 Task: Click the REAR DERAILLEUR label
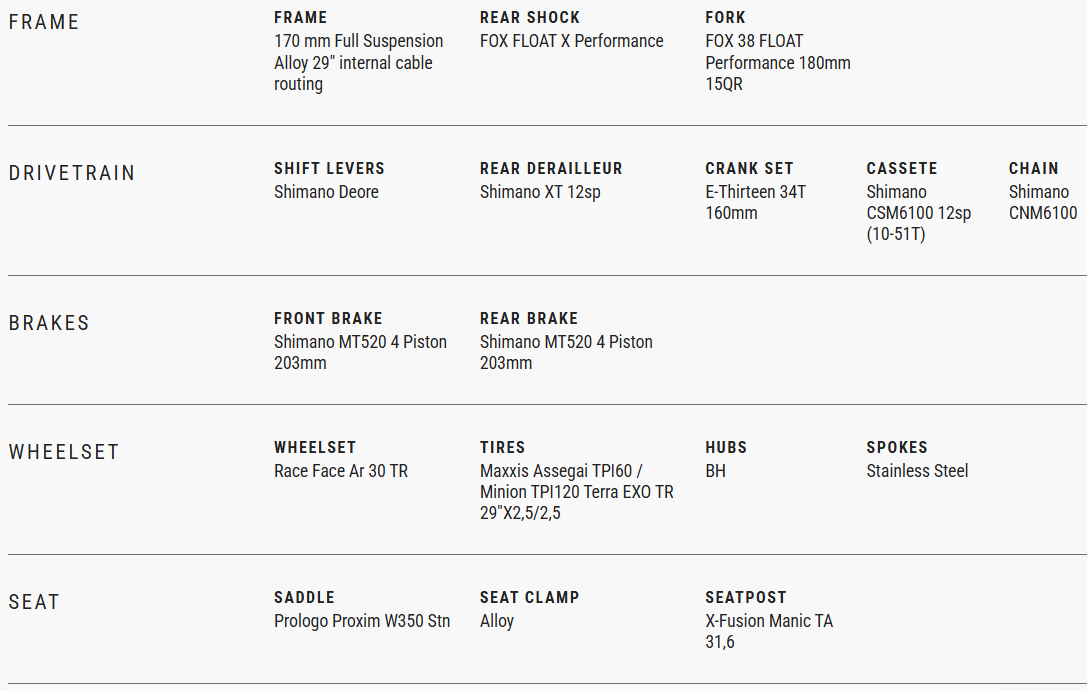point(551,168)
